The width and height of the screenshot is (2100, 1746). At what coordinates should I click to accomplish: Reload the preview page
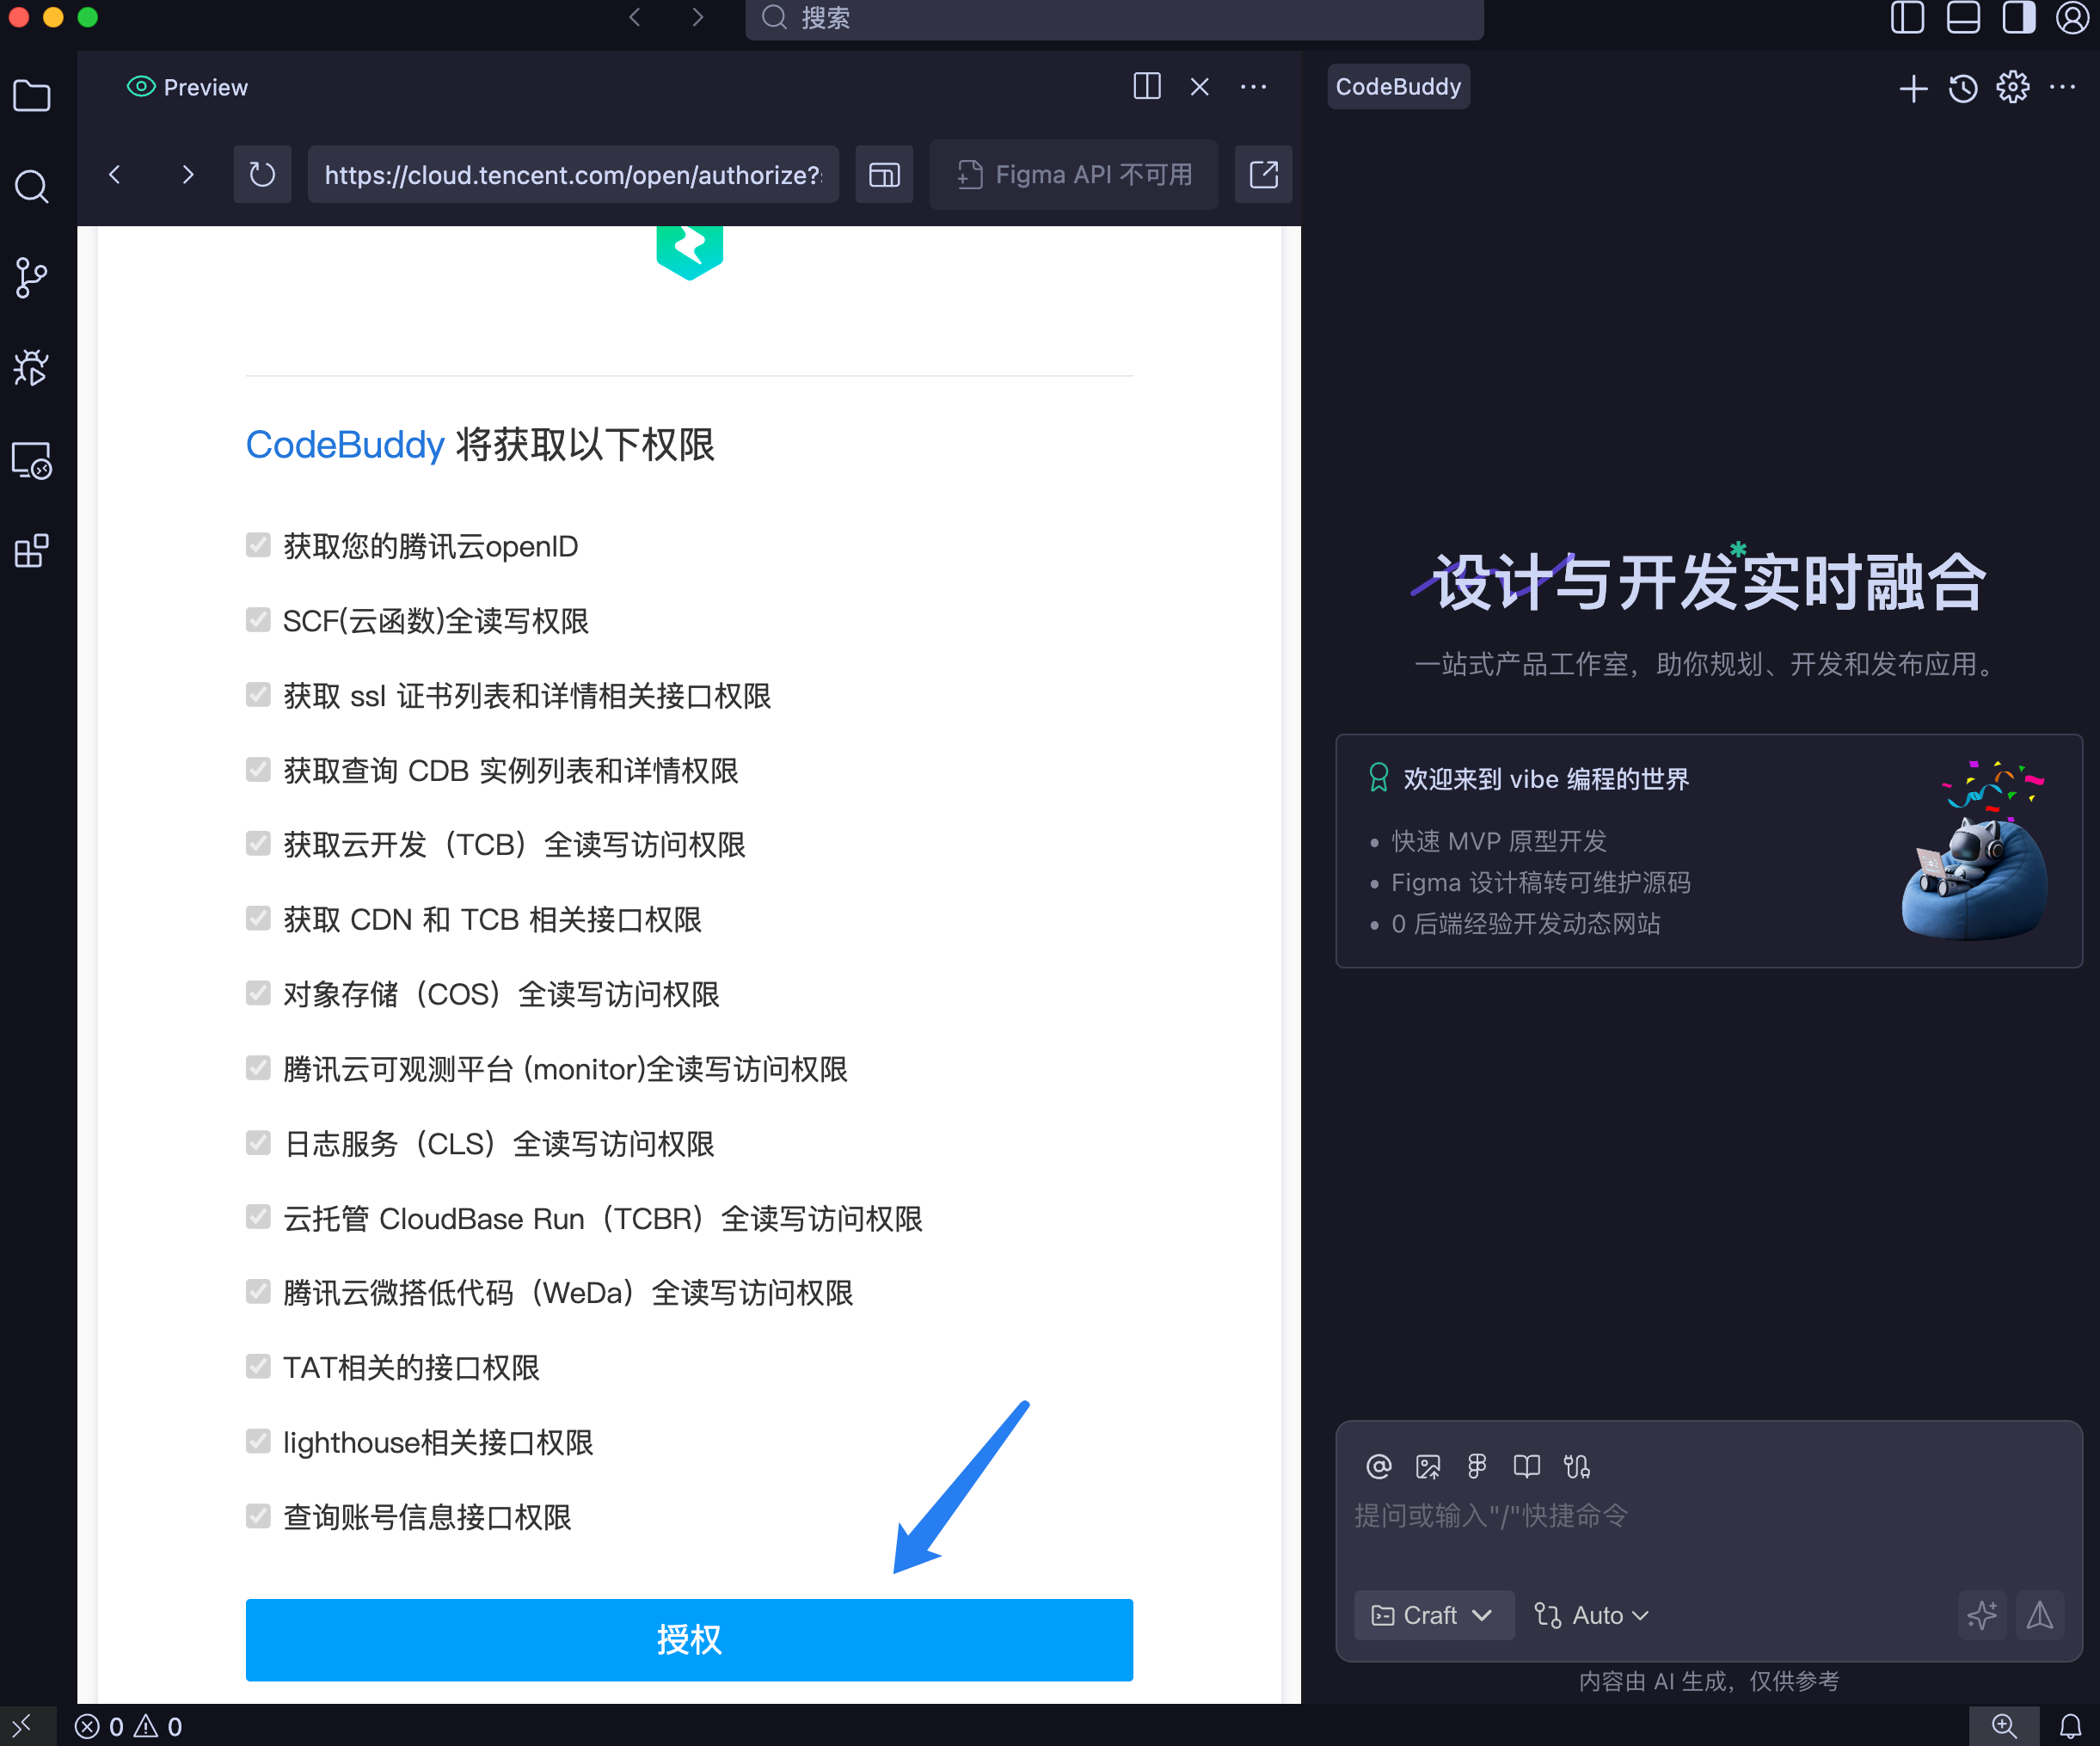pyautogui.click(x=262, y=174)
